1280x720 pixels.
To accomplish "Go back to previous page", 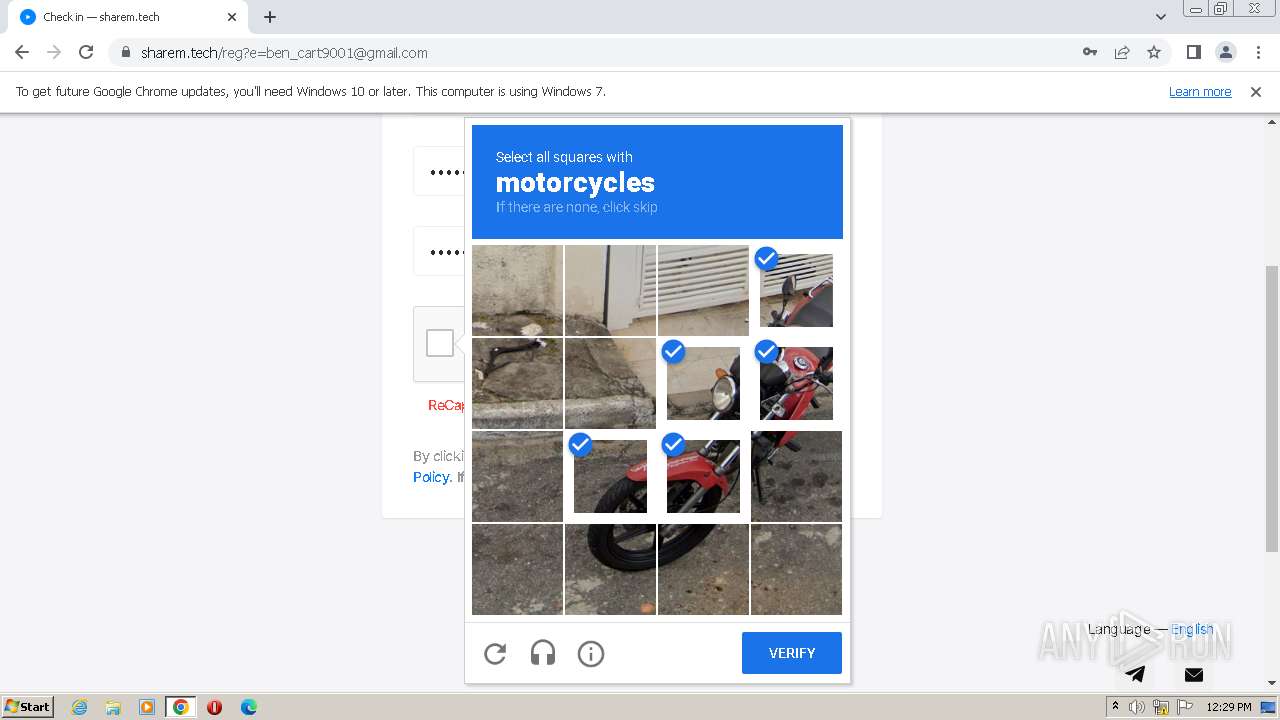I will [22, 52].
